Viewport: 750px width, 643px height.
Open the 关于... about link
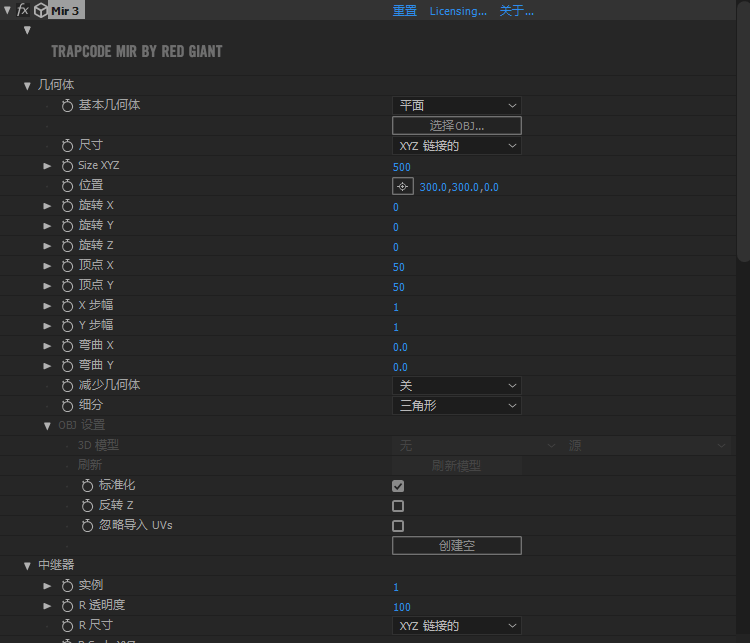pos(517,11)
